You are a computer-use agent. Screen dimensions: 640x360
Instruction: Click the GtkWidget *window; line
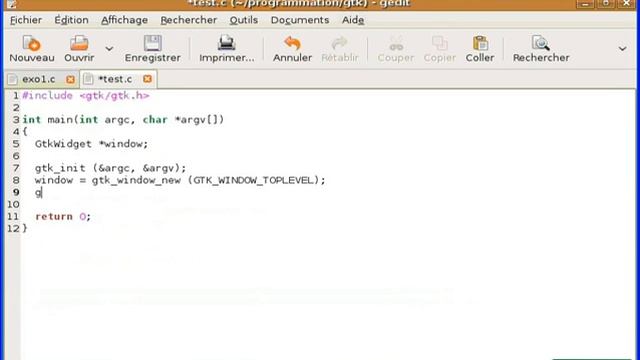[91, 144]
